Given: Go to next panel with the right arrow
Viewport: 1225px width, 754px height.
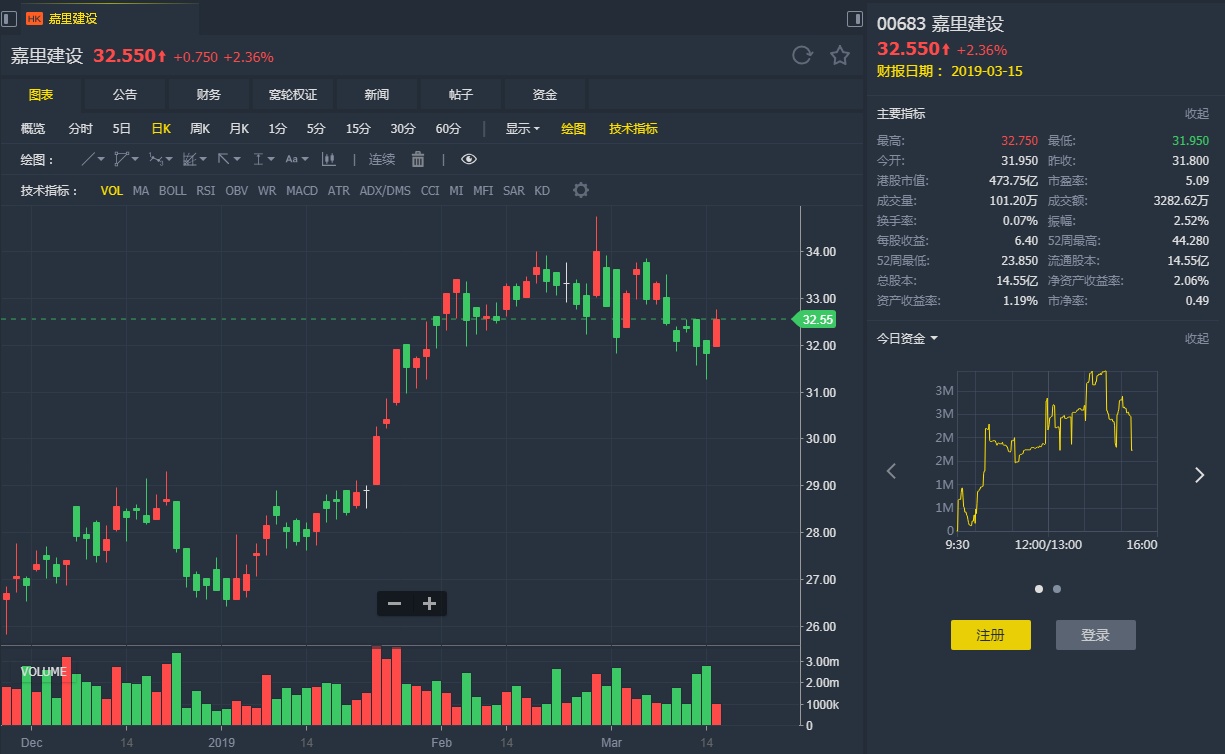Looking at the screenshot, I should (1199, 475).
